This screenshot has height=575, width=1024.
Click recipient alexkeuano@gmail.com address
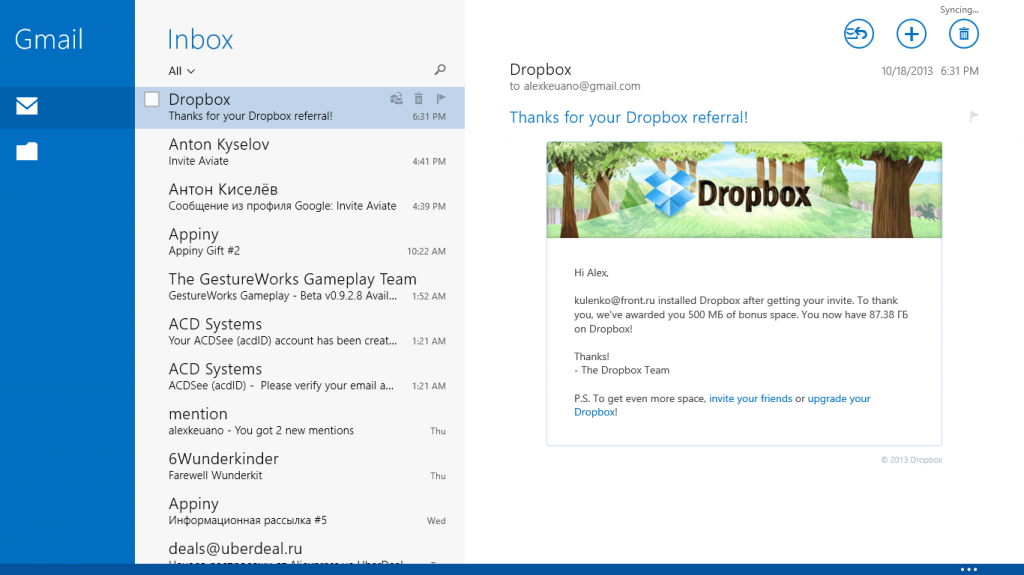click(582, 86)
